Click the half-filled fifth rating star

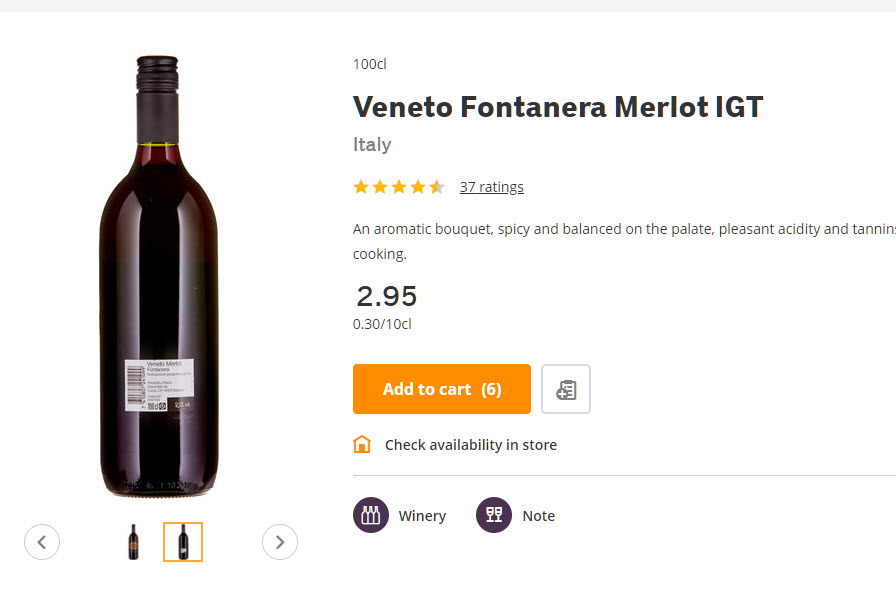coord(437,187)
